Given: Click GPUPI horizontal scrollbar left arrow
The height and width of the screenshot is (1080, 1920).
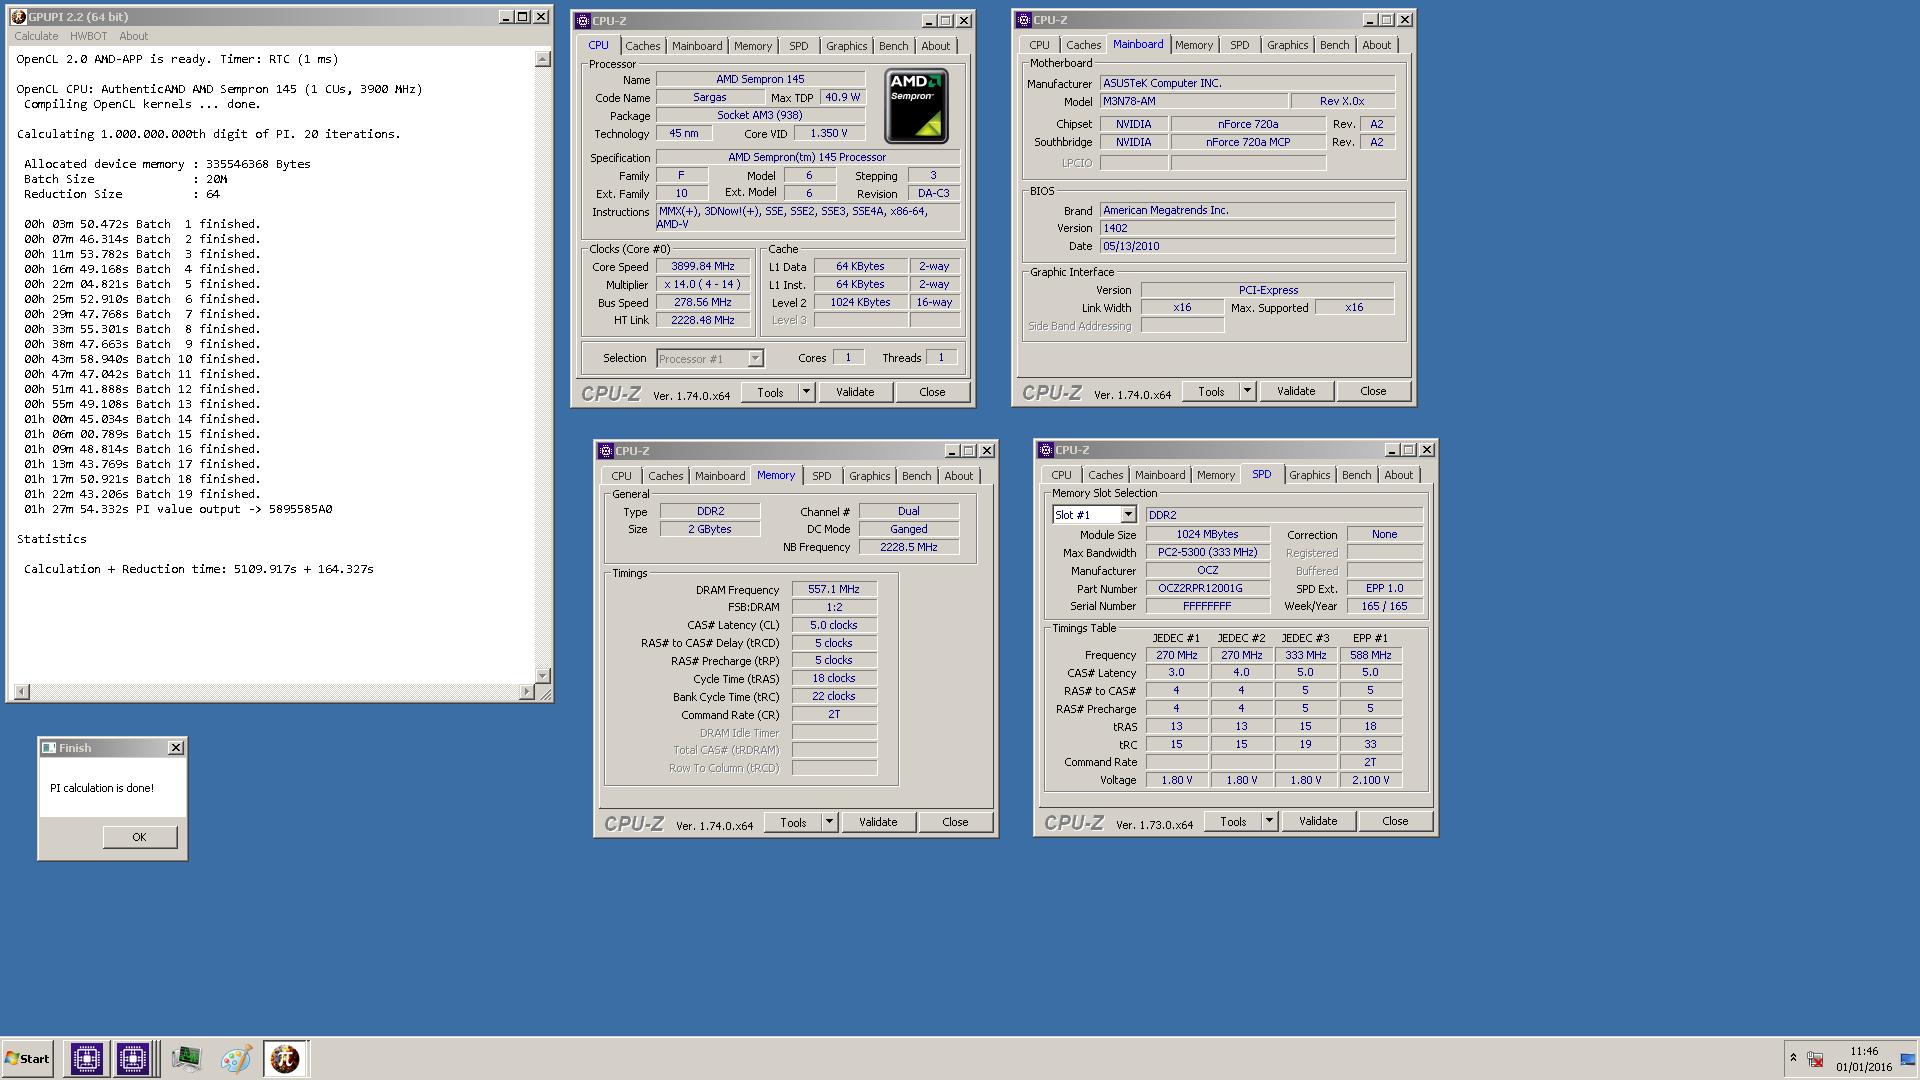Looking at the screenshot, I should coord(22,691).
